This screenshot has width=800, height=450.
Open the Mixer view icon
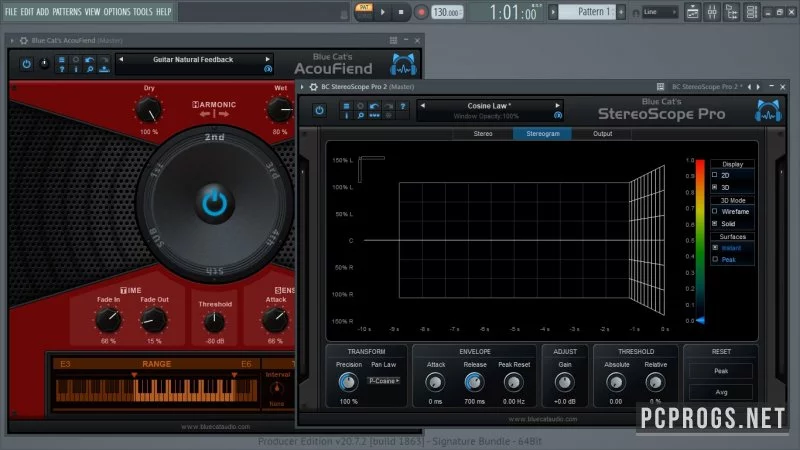(712, 12)
